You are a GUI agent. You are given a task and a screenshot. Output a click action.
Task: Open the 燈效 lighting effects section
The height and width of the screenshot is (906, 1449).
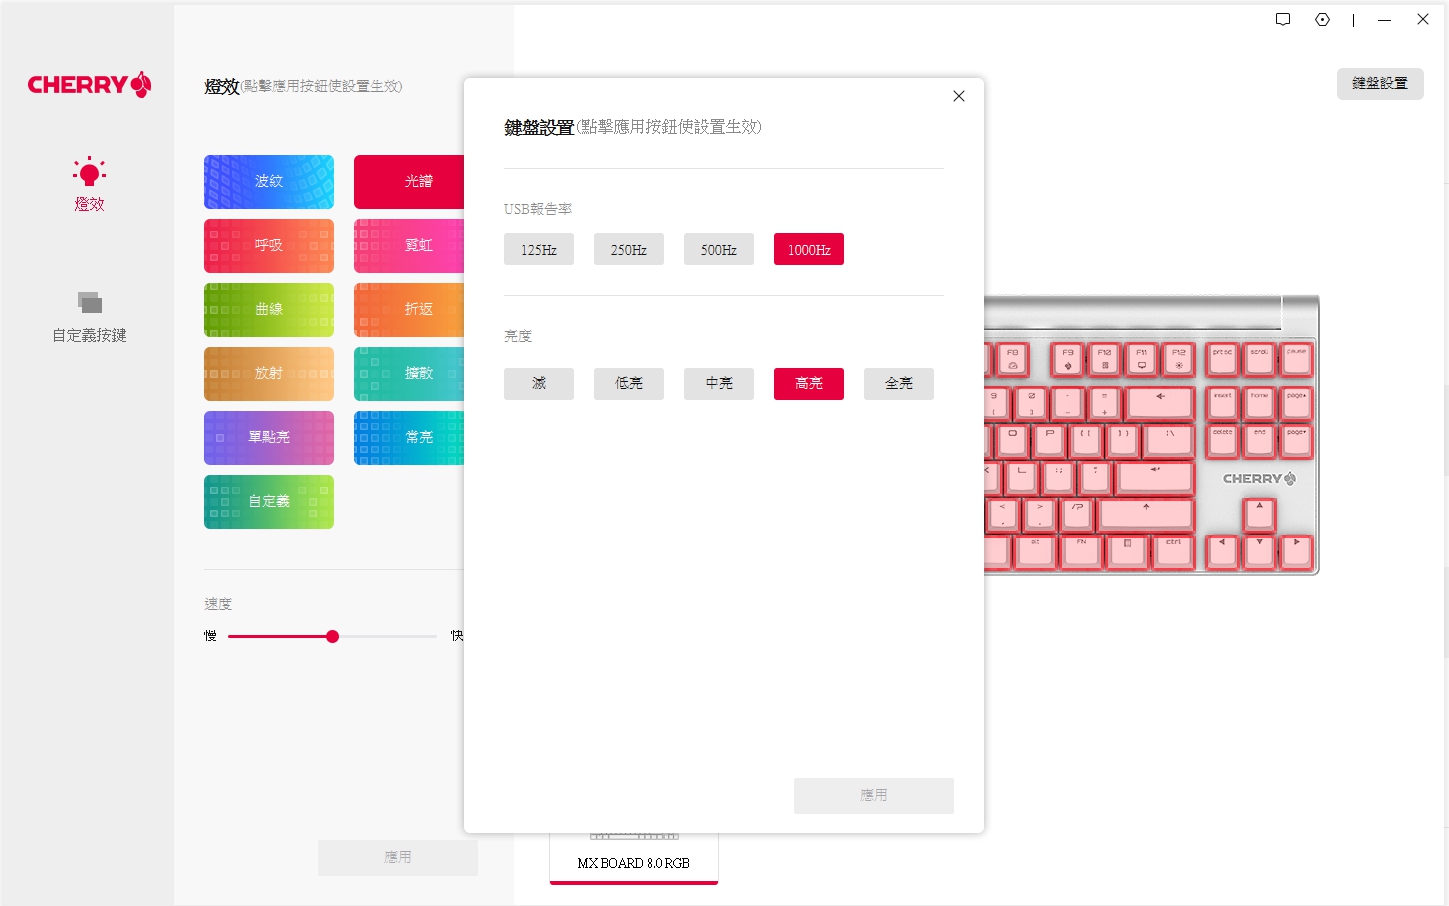[x=89, y=185]
